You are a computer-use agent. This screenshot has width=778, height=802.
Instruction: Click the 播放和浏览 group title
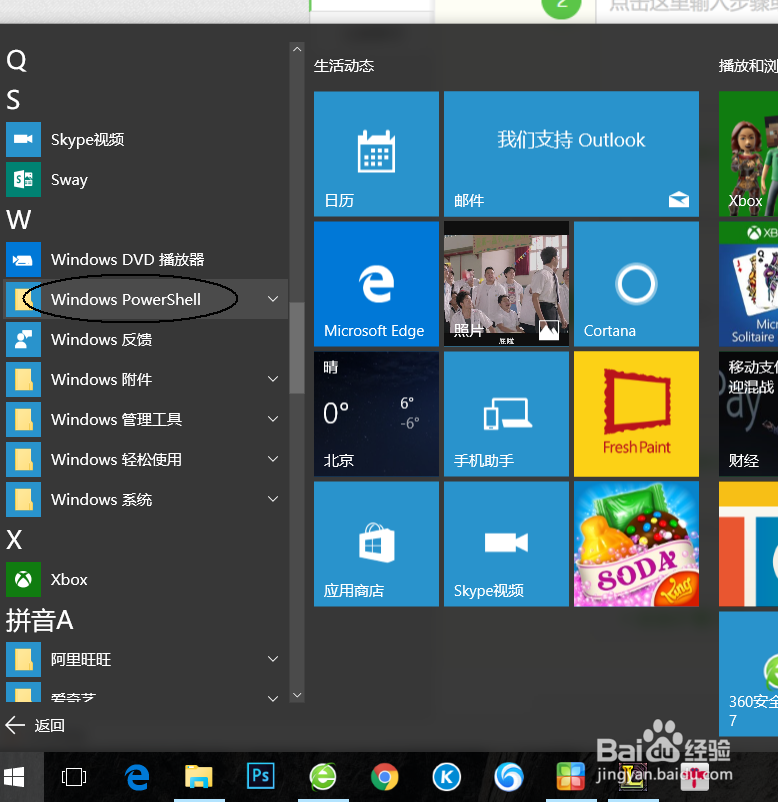(748, 65)
